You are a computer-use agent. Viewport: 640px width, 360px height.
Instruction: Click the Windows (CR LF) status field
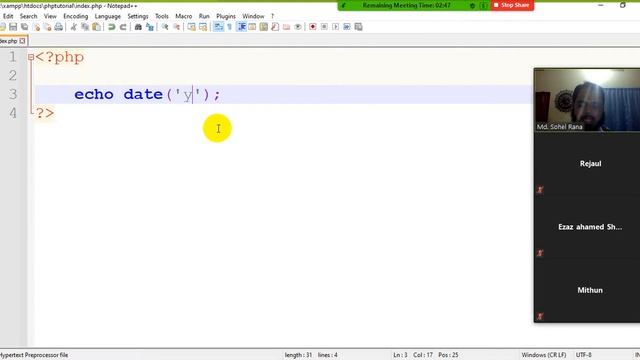[x=544, y=355]
